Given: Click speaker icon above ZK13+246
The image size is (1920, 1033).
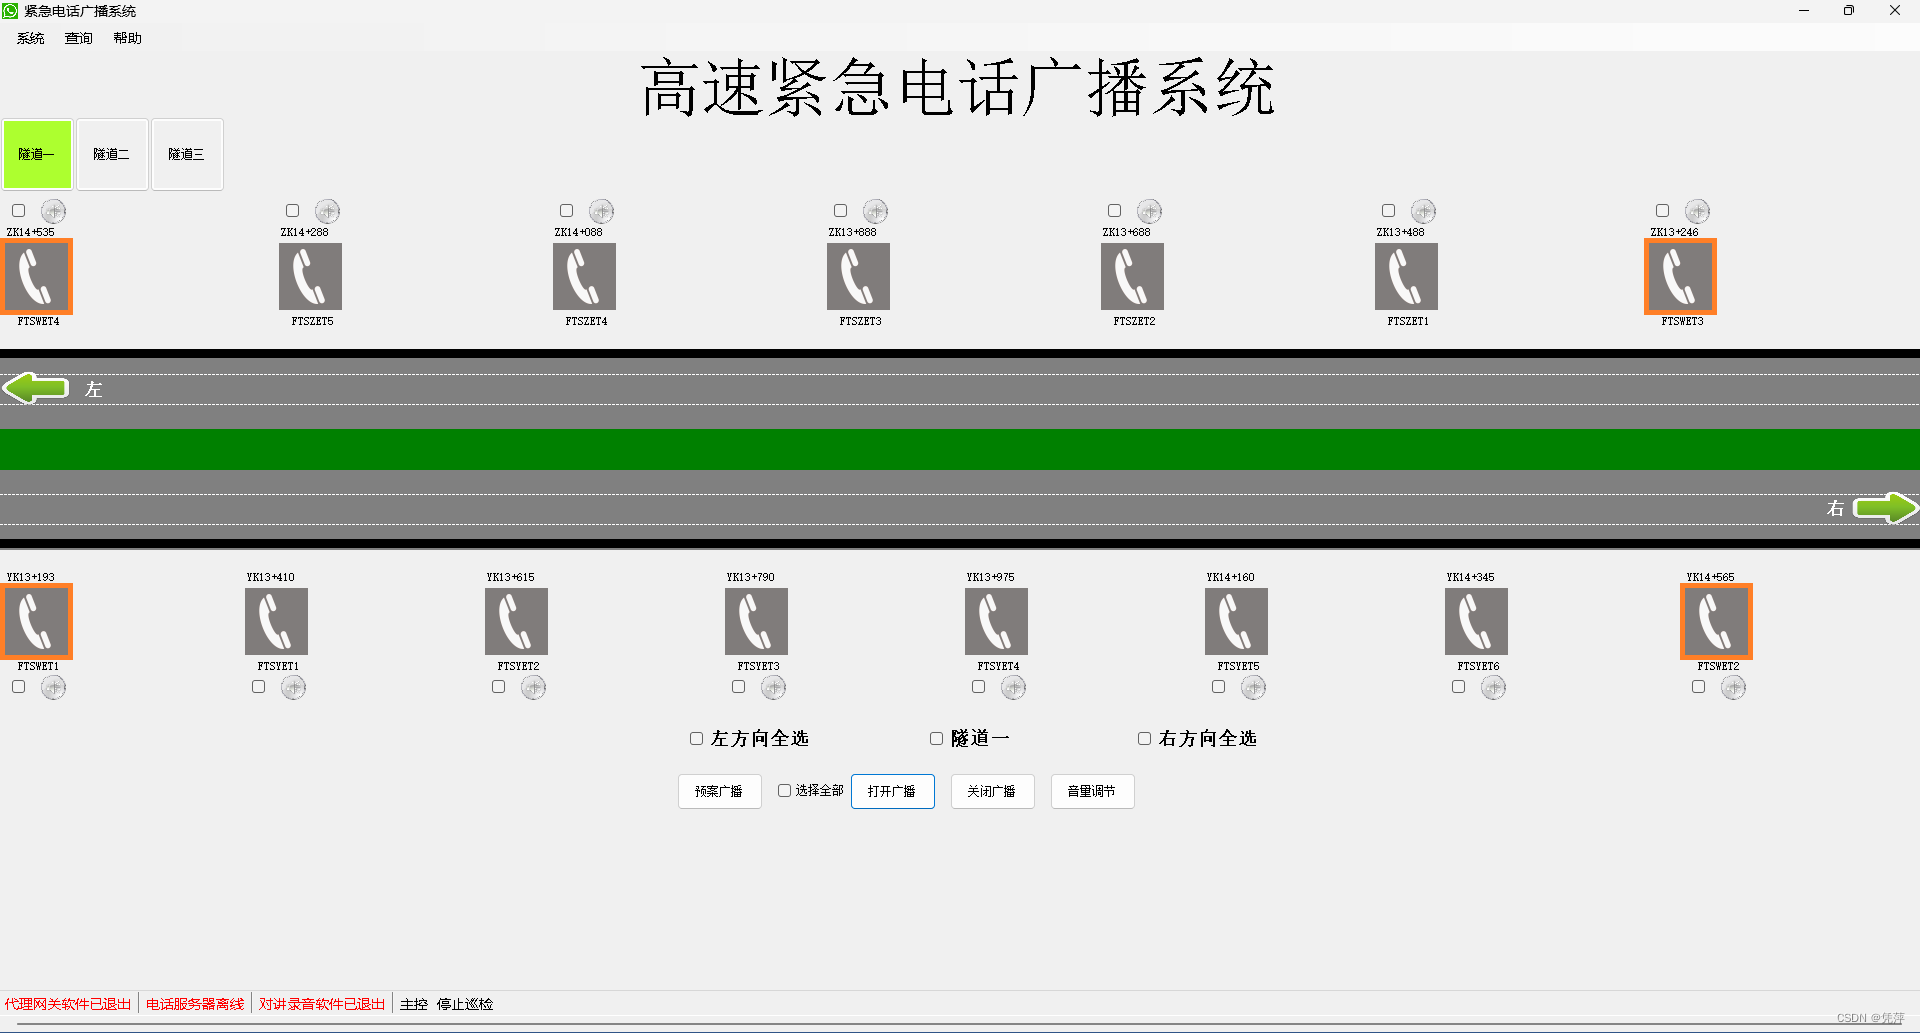Looking at the screenshot, I should 1698,211.
